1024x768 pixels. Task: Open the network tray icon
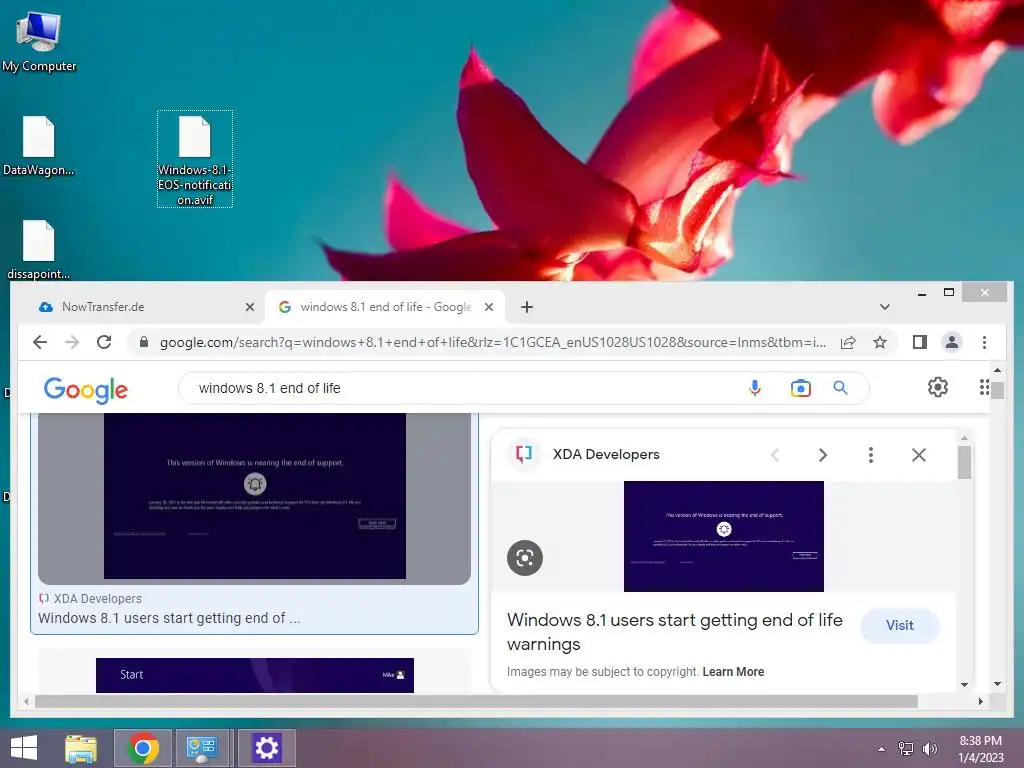click(x=906, y=749)
